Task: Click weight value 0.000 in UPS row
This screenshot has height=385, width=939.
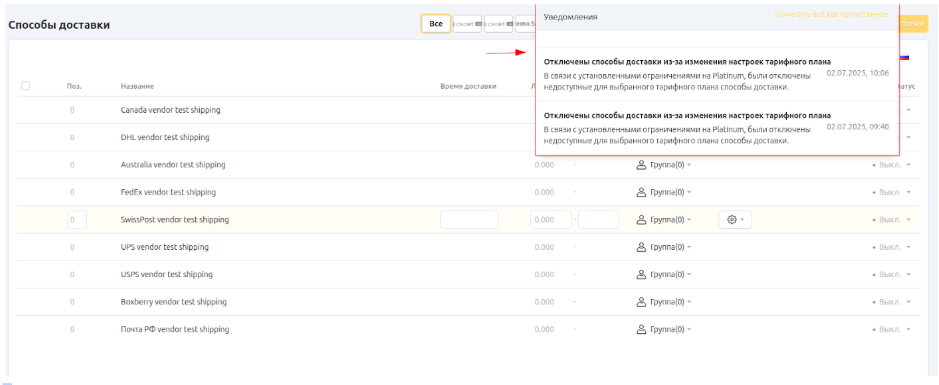Action: (544, 247)
